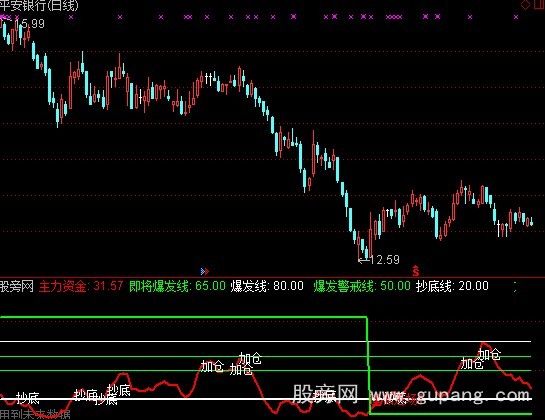The height and width of the screenshot is (420, 545).
Task: Click the red diamond icon at the top right
Action: point(525,5)
